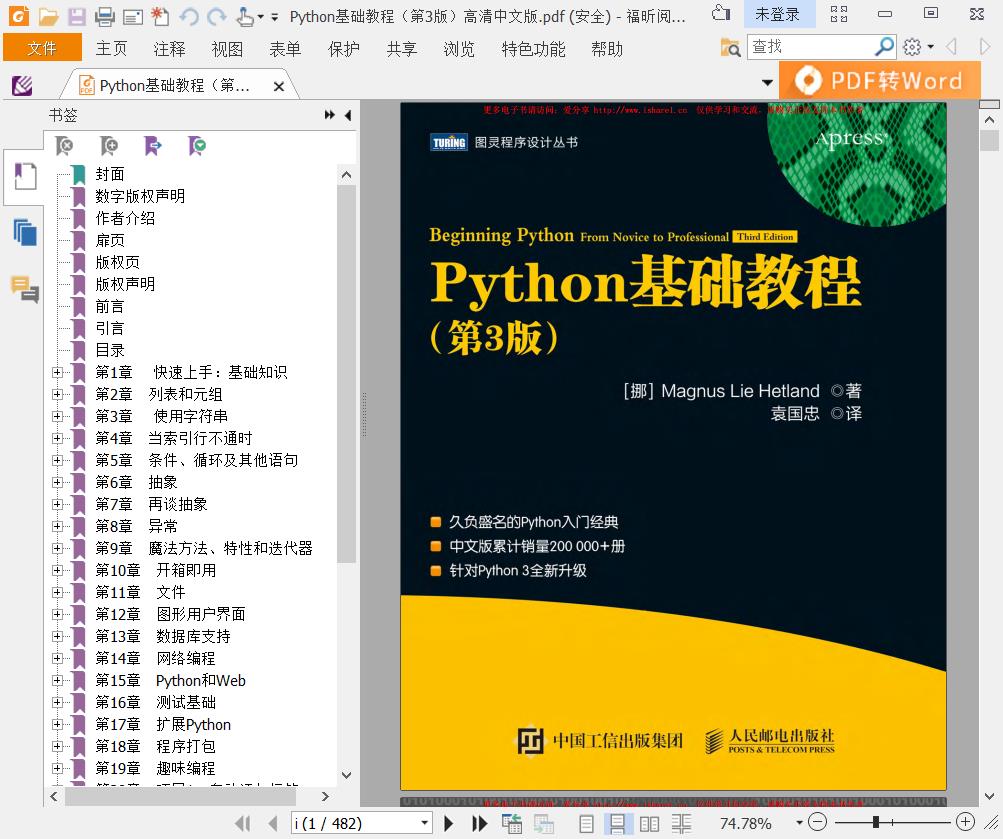The width and height of the screenshot is (1003, 839).
Task: Click the go-to bookmark destination arrow icon
Action: [153, 146]
